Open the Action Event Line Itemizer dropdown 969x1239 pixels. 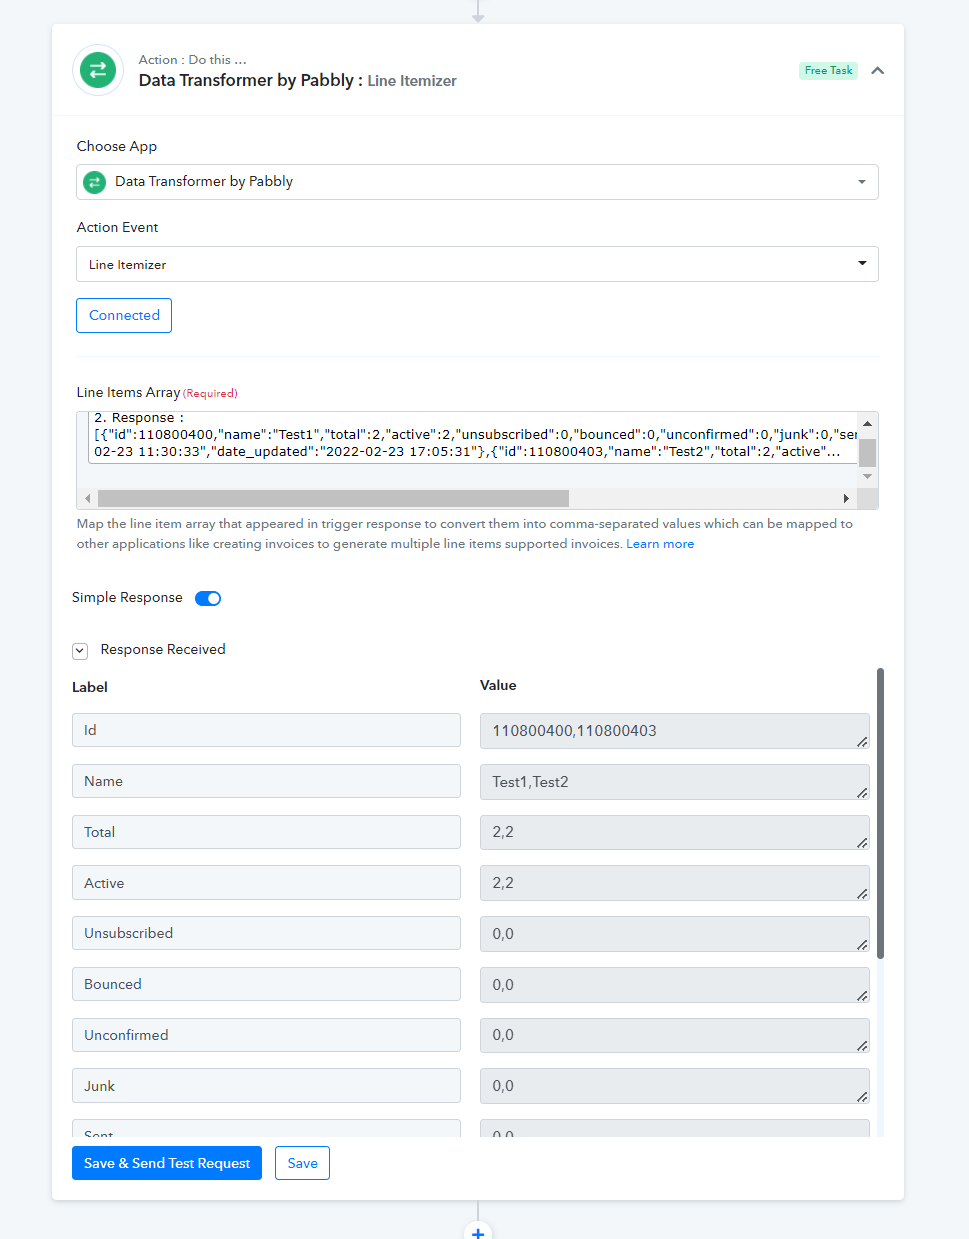(x=477, y=264)
